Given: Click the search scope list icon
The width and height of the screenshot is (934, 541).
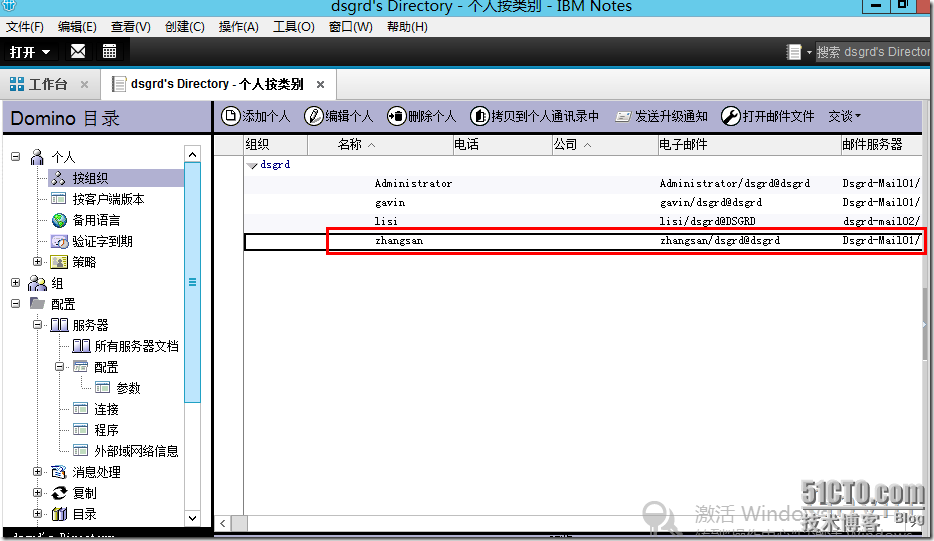Looking at the screenshot, I should coord(793,52).
